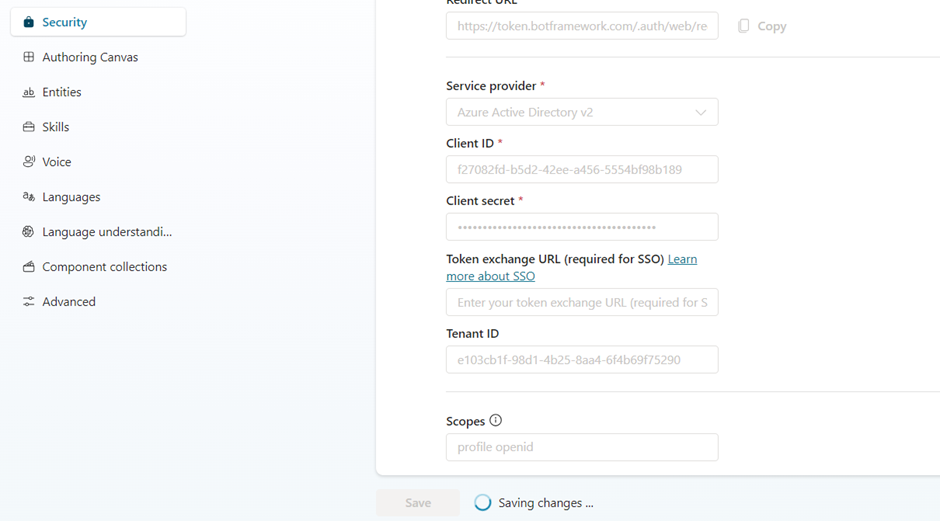Select the Scopes text field
The image size is (940, 521).
[x=581, y=447]
